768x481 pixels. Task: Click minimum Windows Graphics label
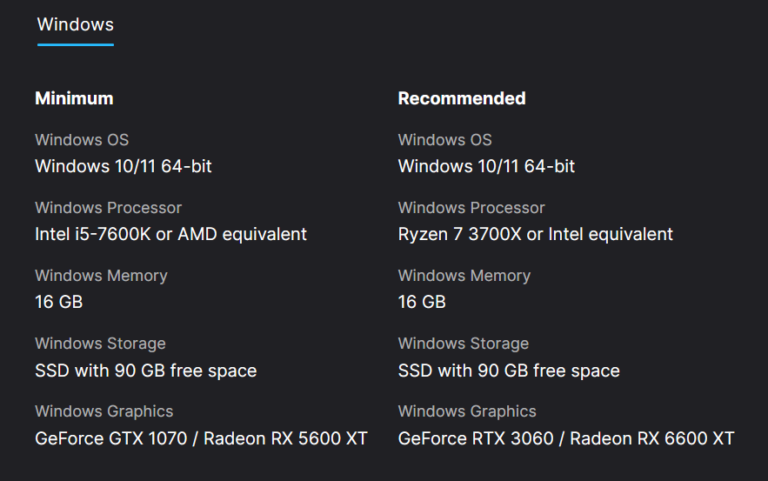(104, 411)
